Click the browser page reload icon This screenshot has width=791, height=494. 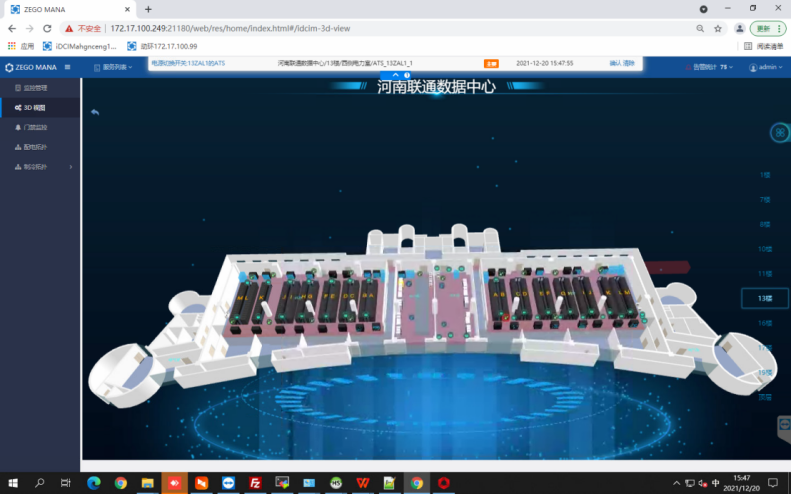(47, 28)
